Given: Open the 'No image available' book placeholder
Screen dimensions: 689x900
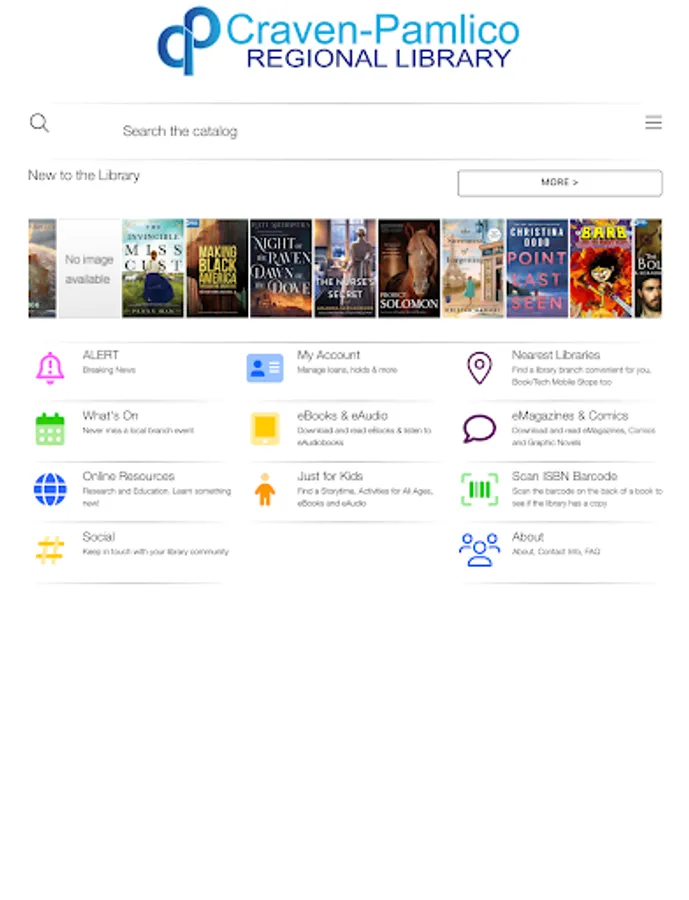Looking at the screenshot, I should coord(89,268).
